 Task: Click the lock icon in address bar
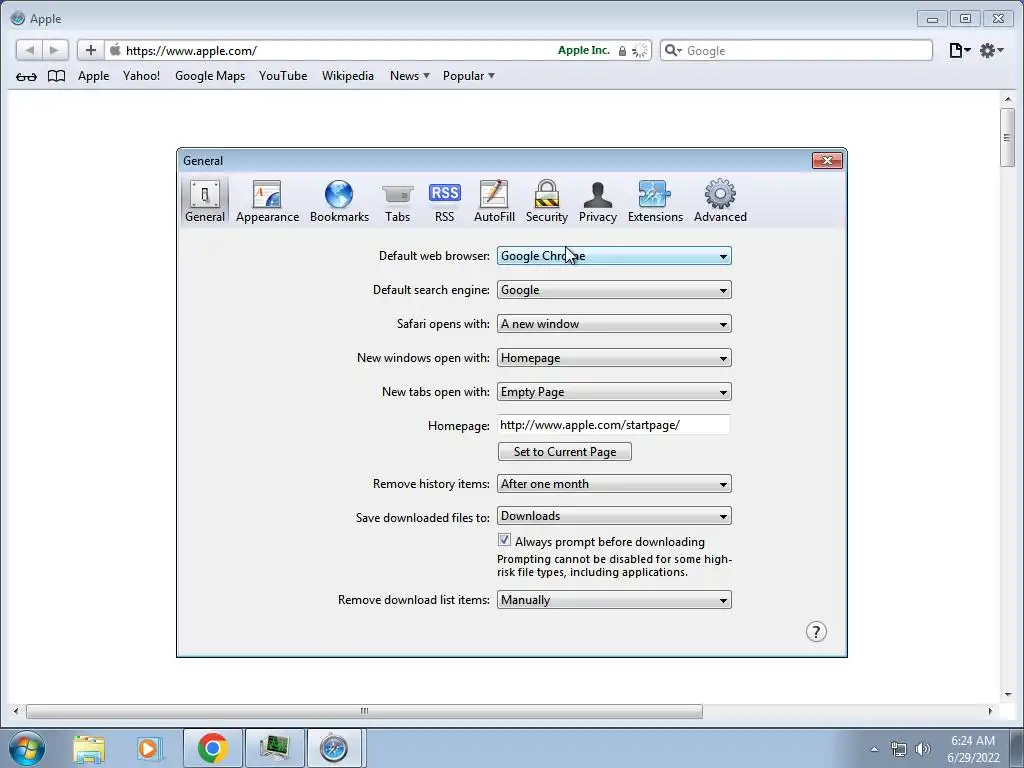click(622, 51)
